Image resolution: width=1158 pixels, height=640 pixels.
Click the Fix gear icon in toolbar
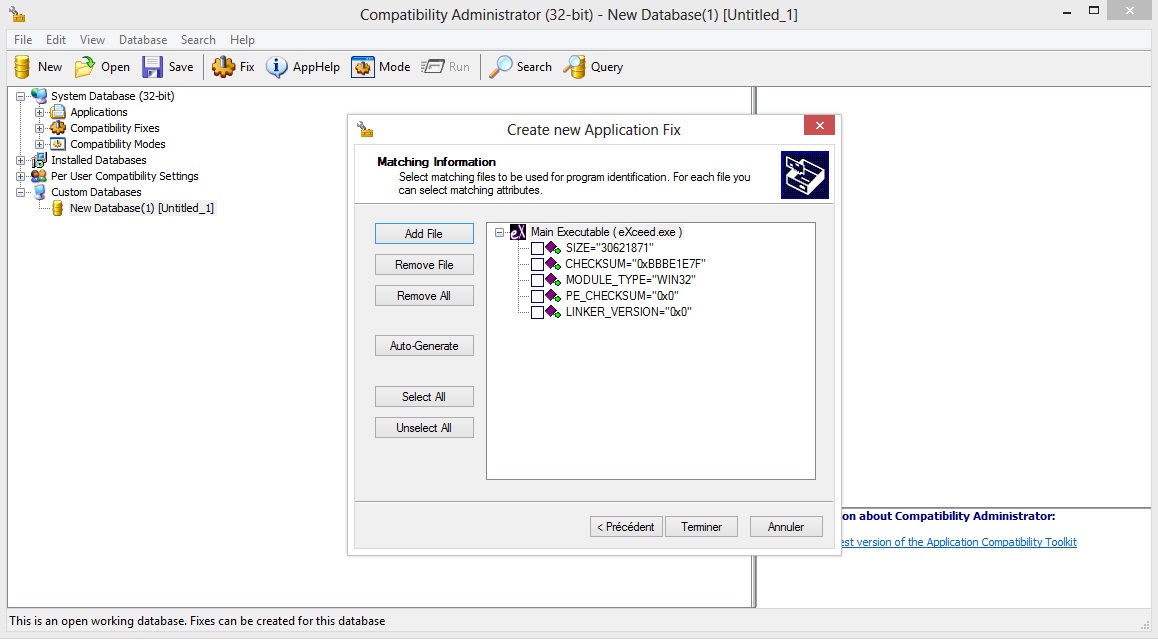click(x=223, y=66)
